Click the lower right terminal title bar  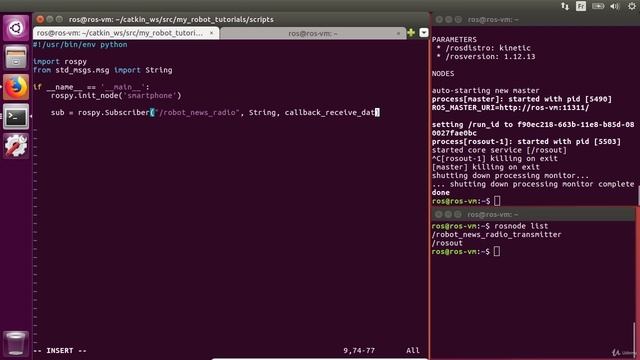coord(533,214)
